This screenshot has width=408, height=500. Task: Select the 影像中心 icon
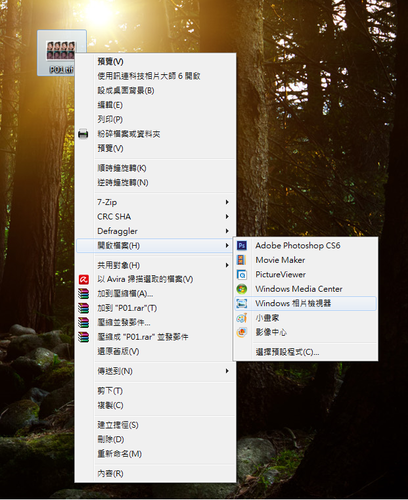[242, 332]
